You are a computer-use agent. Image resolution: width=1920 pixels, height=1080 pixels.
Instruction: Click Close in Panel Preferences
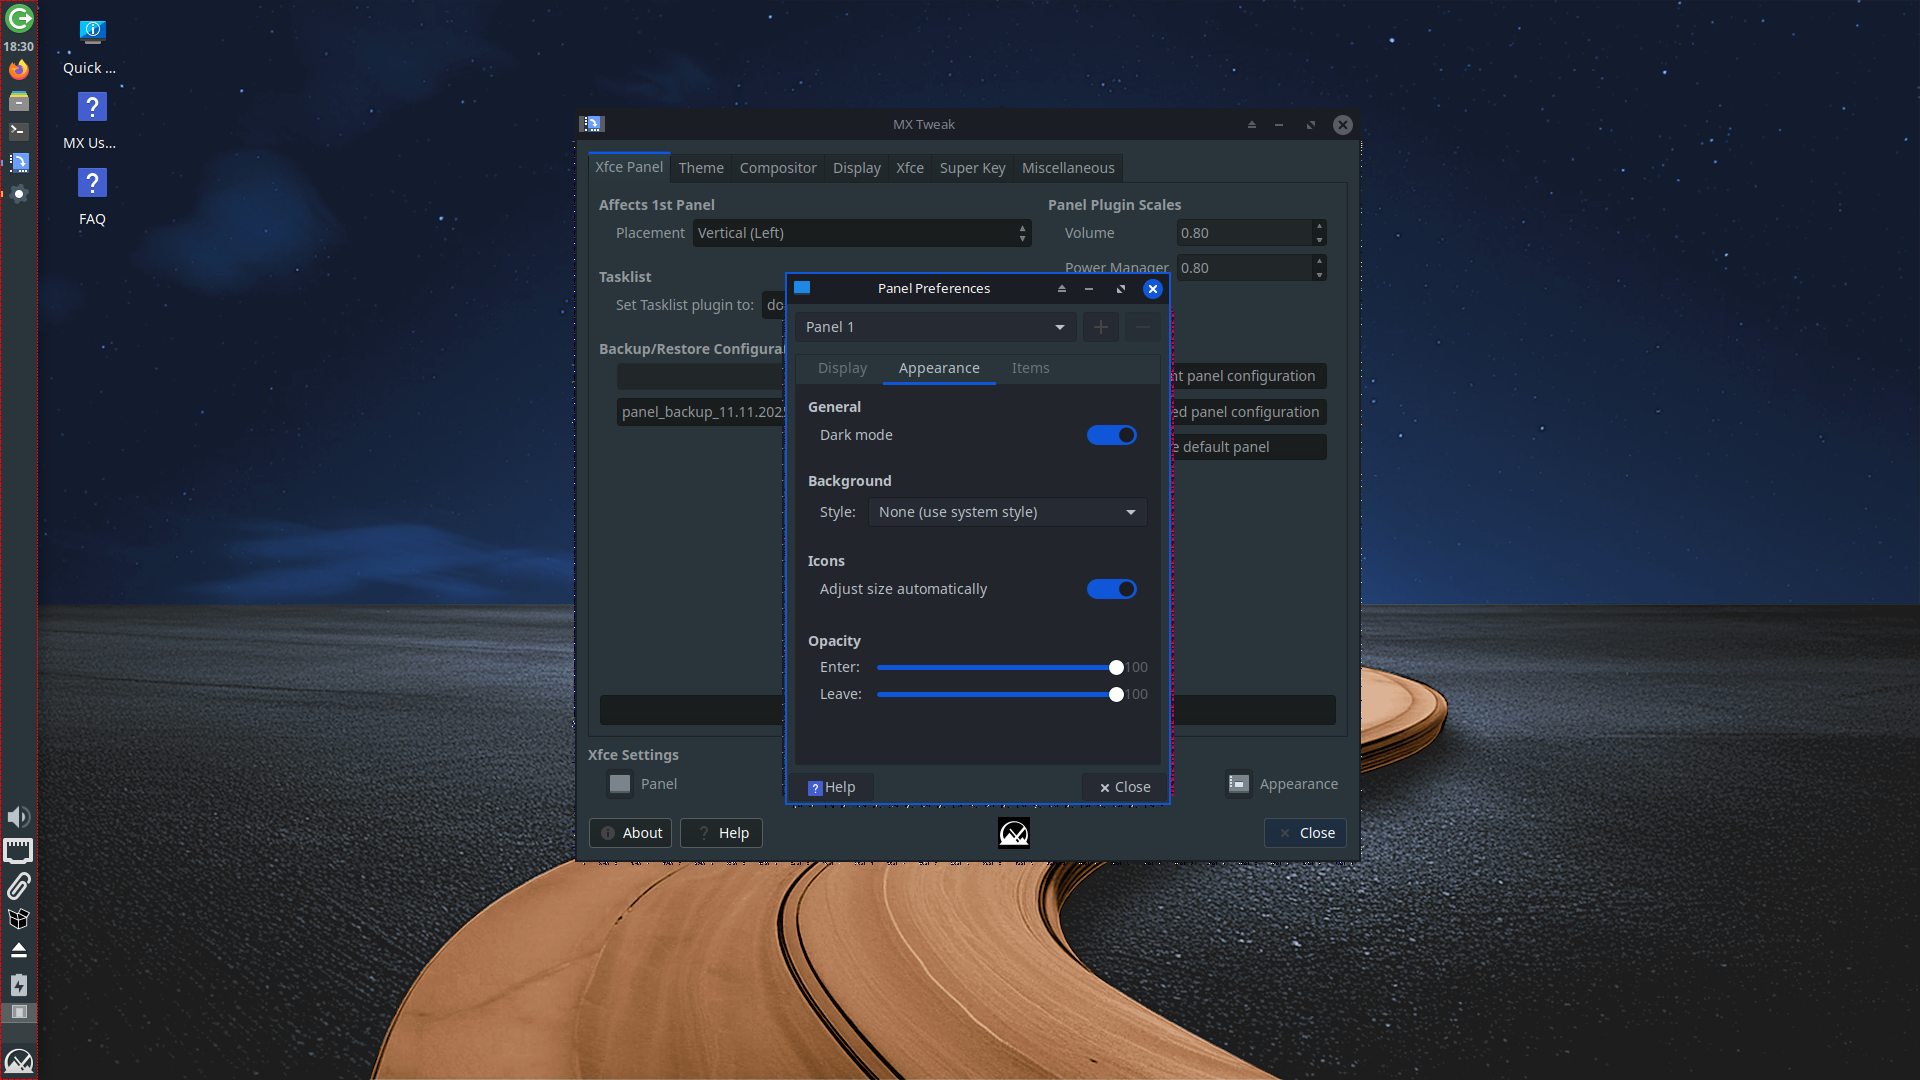pyautogui.click(x=1125, y=787)
